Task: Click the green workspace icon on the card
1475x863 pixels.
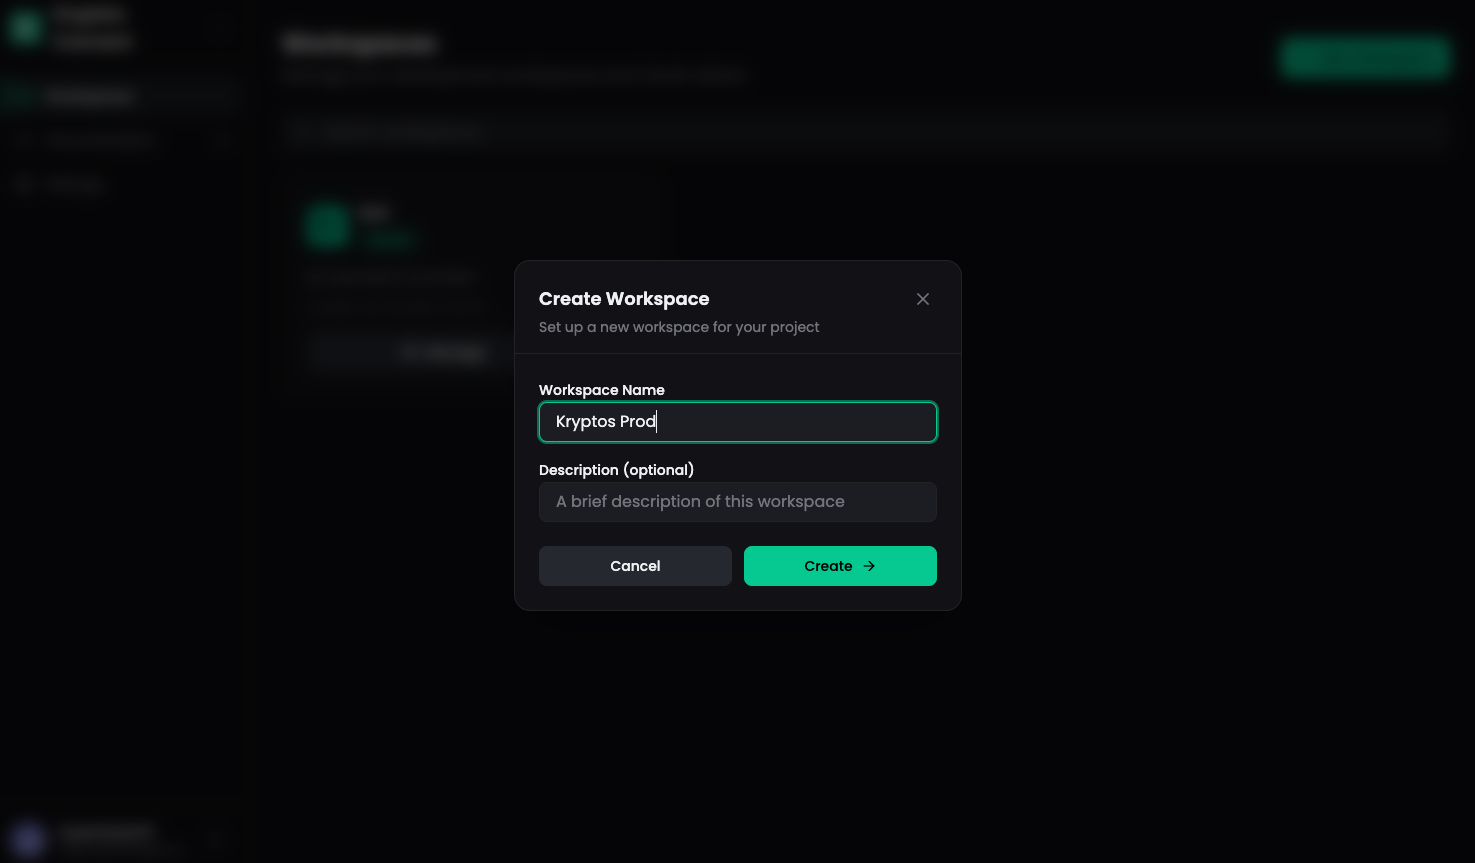Action: click(327, 227)
